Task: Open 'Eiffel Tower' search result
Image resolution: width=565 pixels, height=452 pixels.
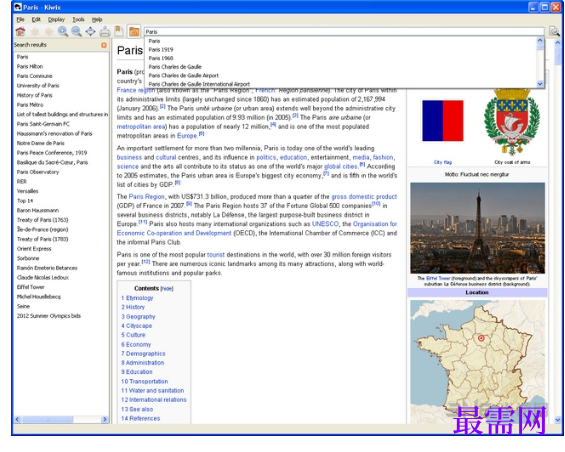Action: (x=31, y=287)
